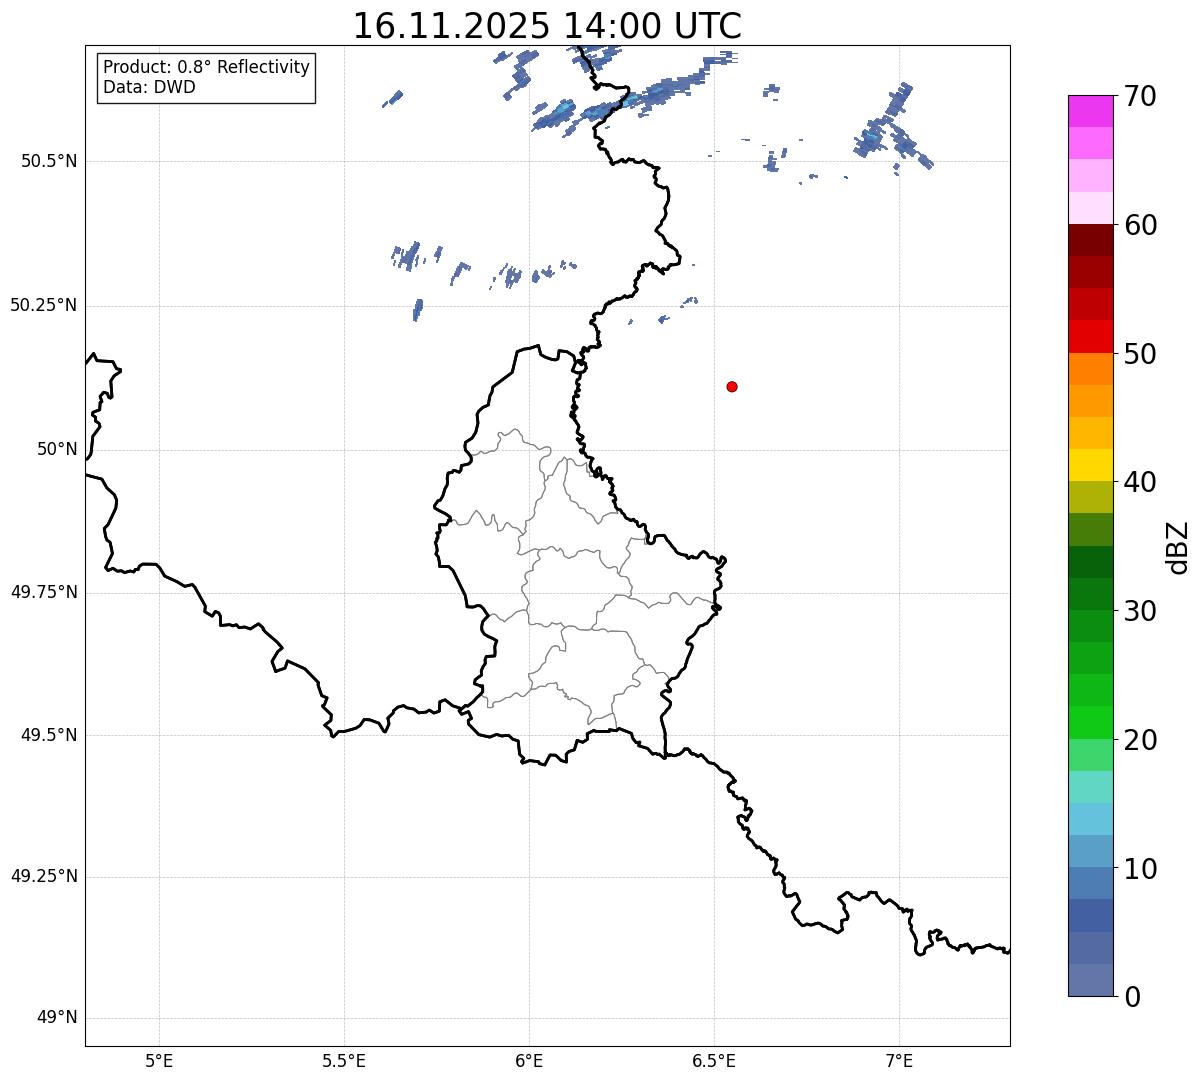1202x1081 pixels.
Task: Click the '50.25°N' latitude label
Action: [x=44, y=305]
